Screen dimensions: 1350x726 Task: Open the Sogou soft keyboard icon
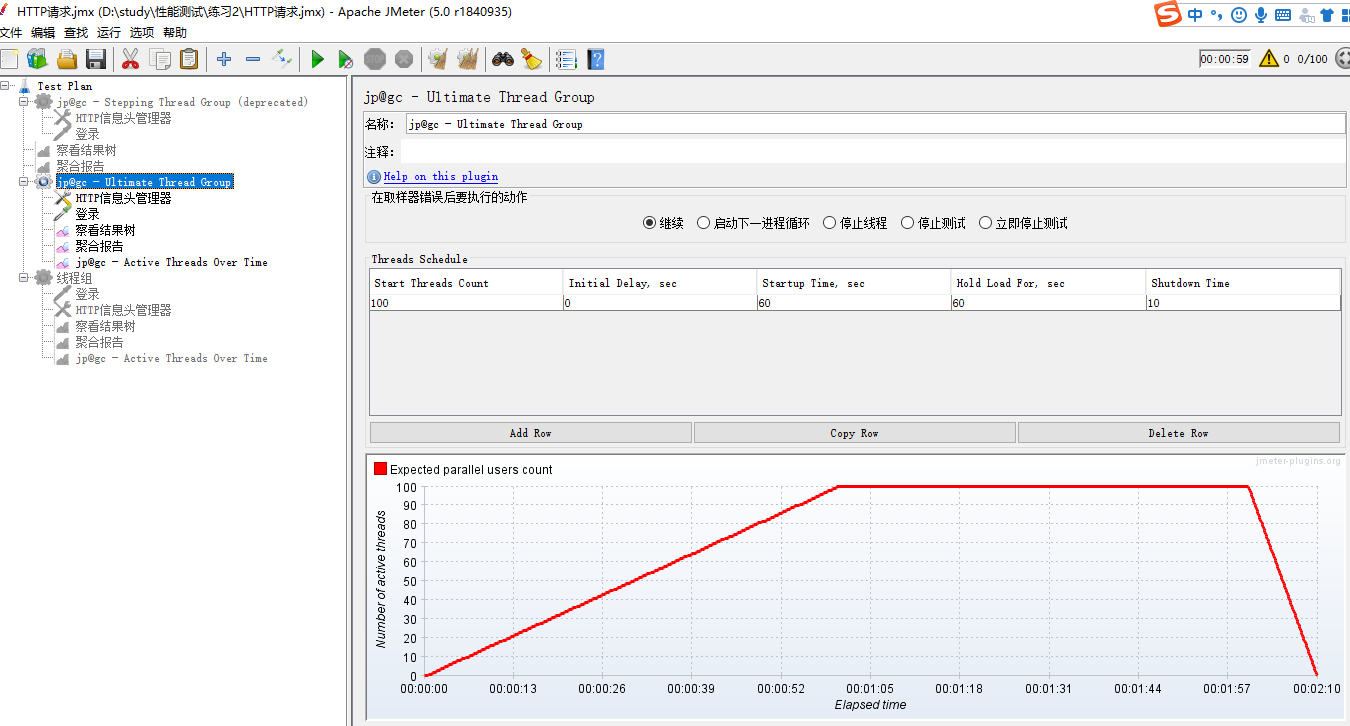point(1281,15)
